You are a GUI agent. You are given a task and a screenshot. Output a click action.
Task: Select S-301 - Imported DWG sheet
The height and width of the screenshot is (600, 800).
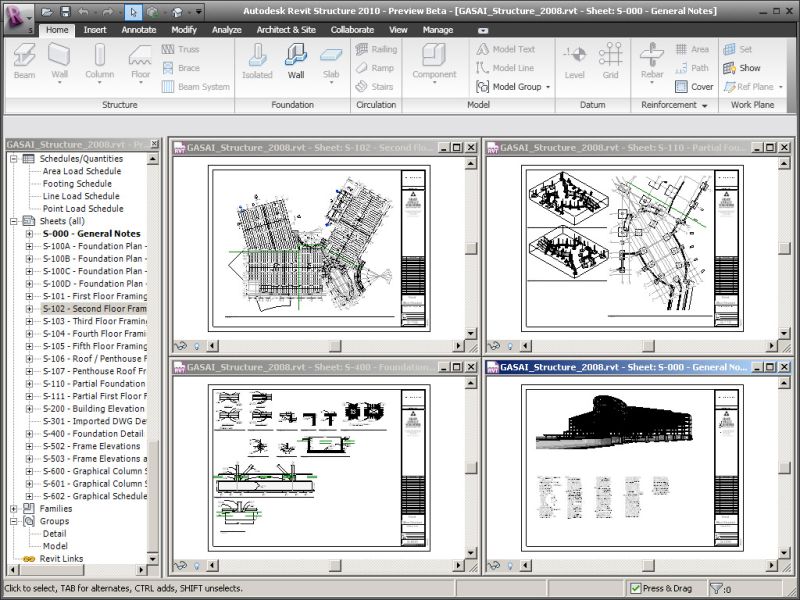[94, 421]
